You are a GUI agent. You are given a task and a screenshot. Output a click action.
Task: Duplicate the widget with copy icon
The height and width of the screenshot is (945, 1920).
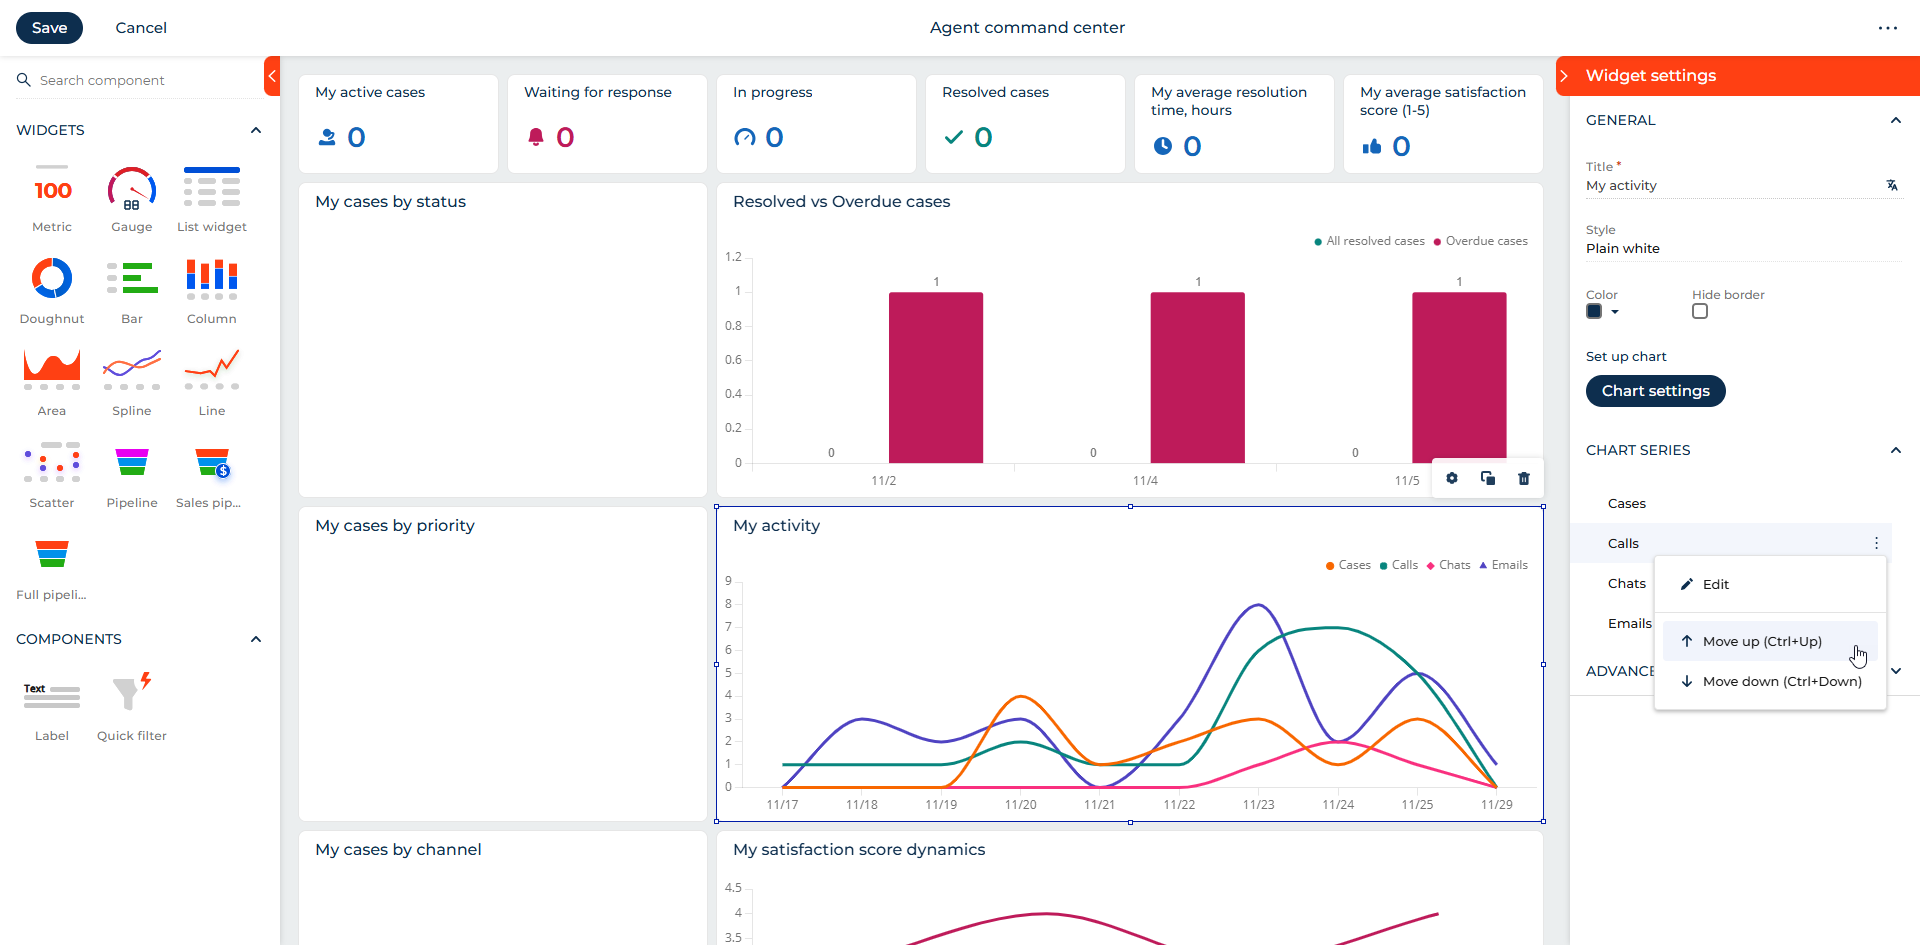tap(1488, 479)
